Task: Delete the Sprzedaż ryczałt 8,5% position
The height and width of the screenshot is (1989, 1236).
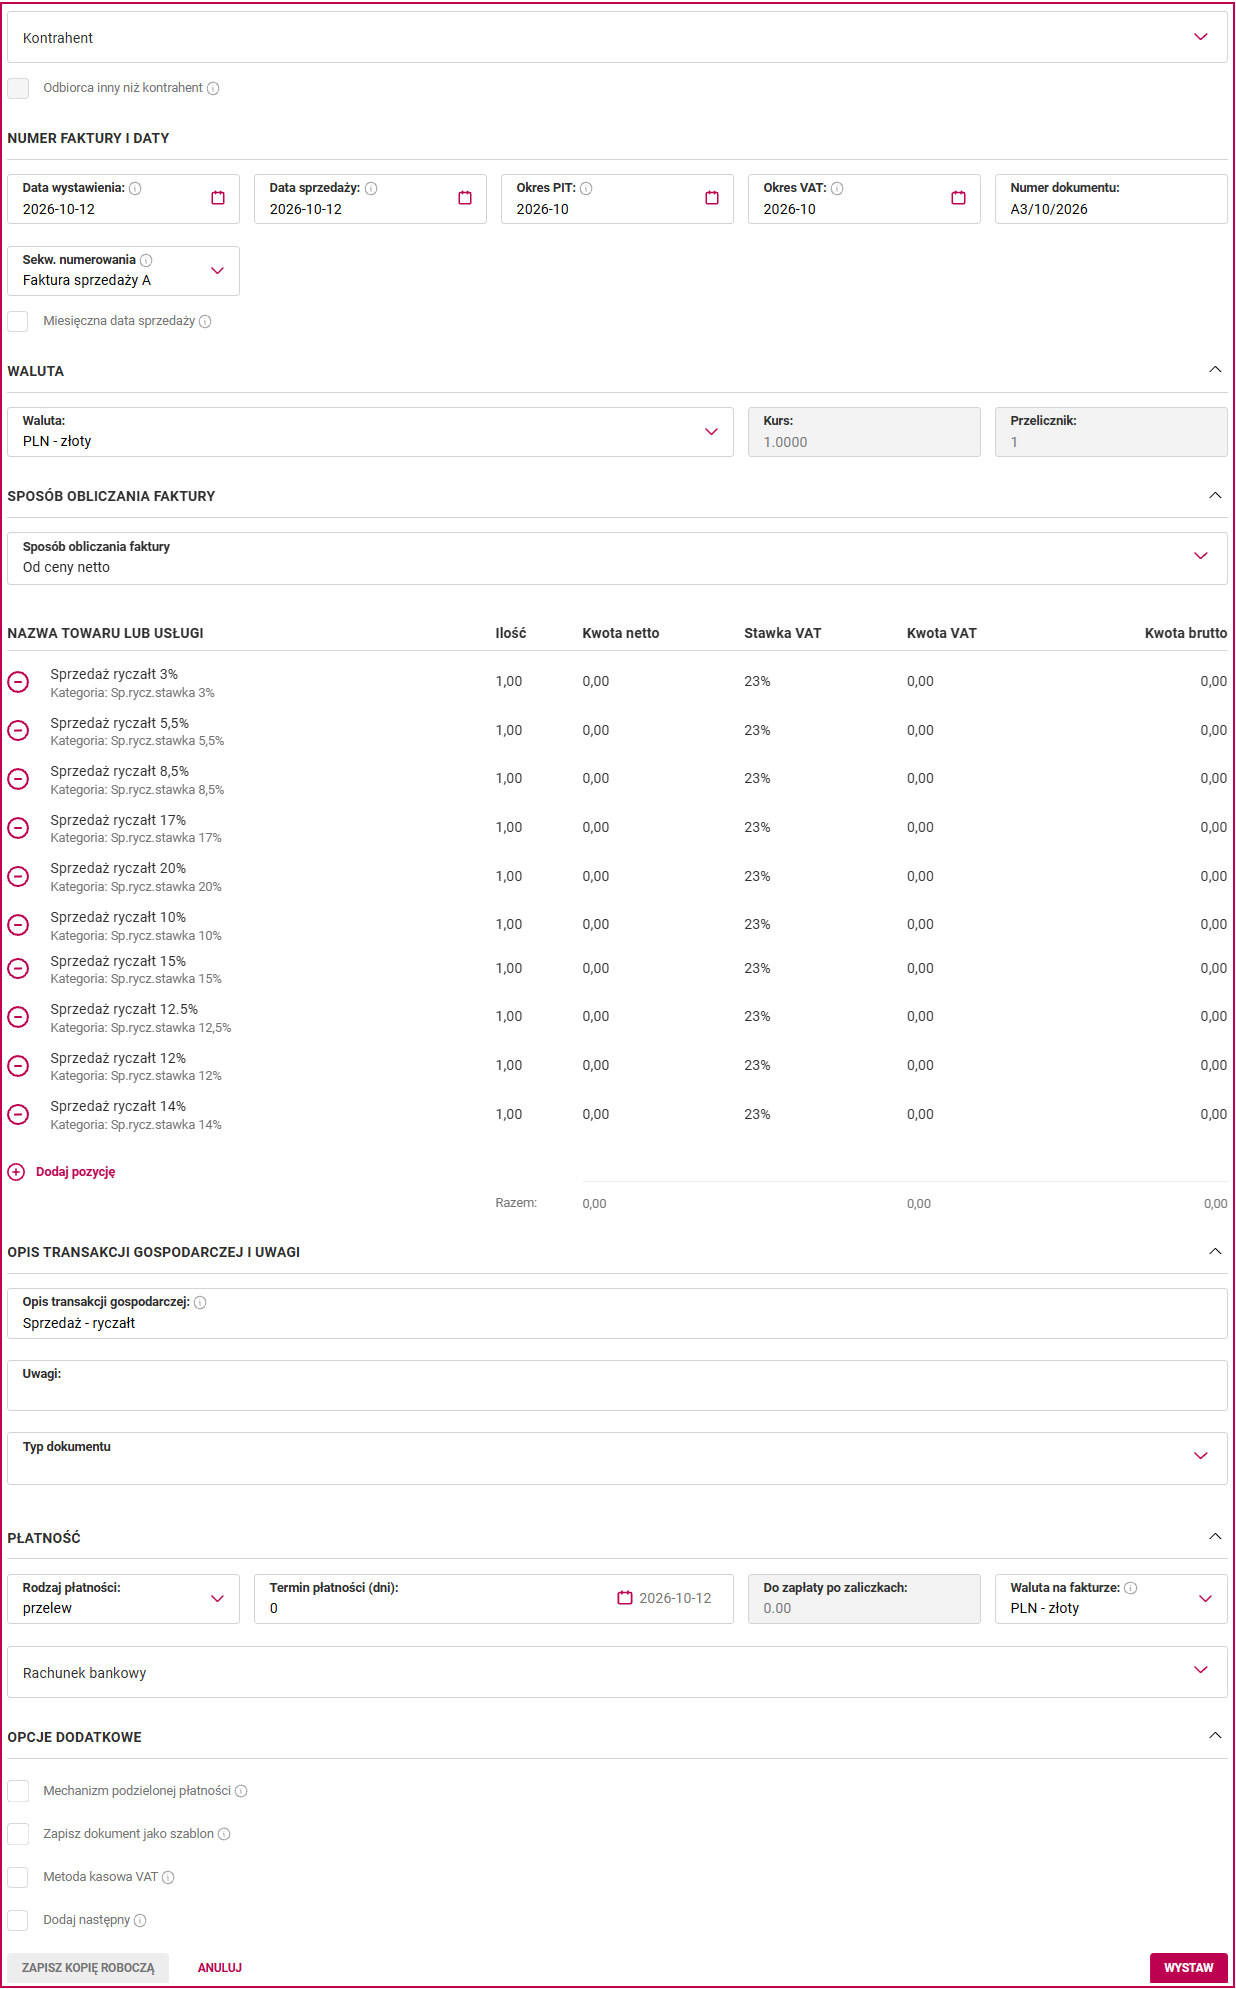Action: tap(18, 779)
